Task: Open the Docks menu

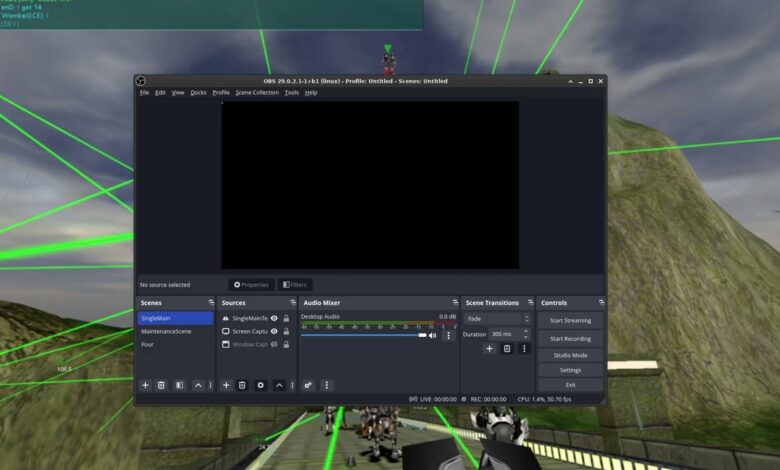Action: tap(198, 93)
